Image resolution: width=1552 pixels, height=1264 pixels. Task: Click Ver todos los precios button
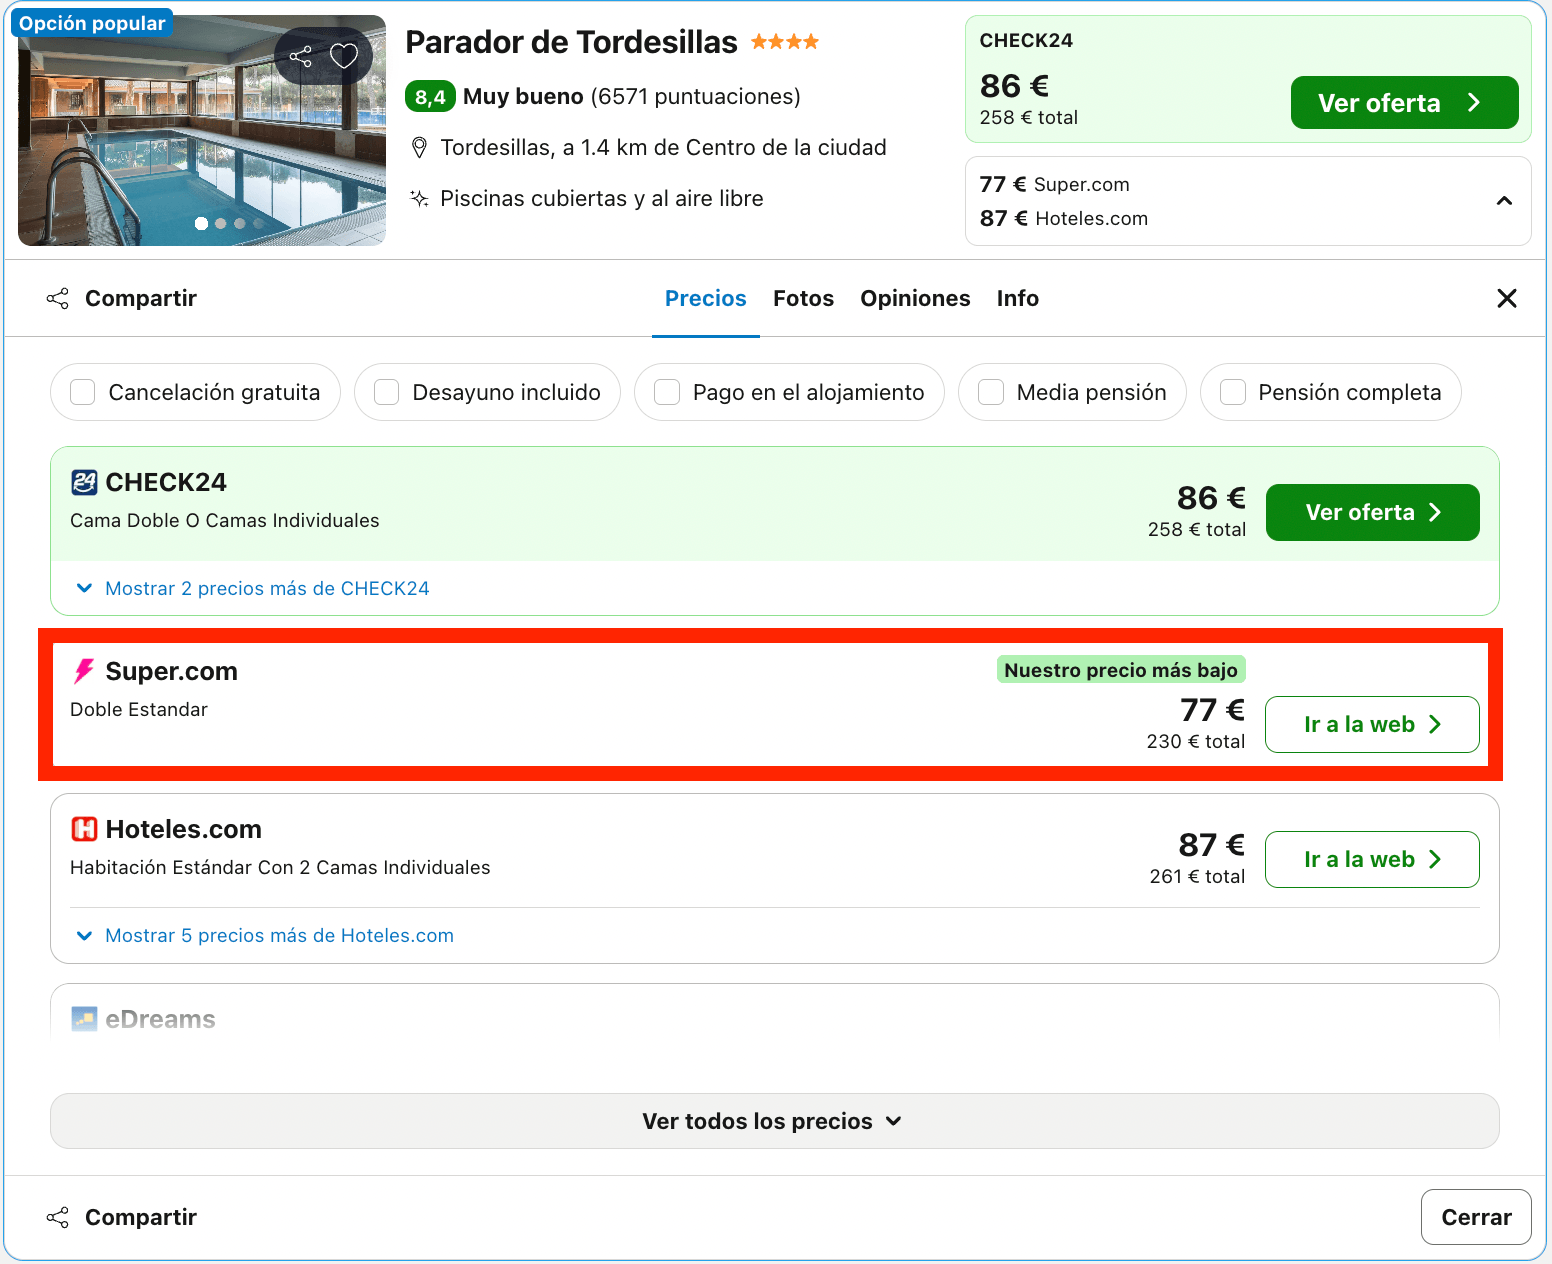[775, 1121]
